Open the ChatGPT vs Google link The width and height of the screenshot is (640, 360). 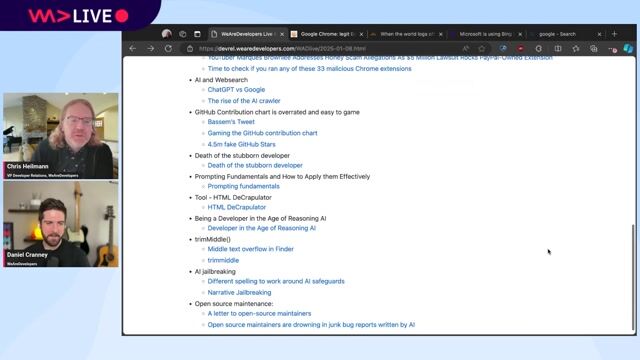[236, 89]
